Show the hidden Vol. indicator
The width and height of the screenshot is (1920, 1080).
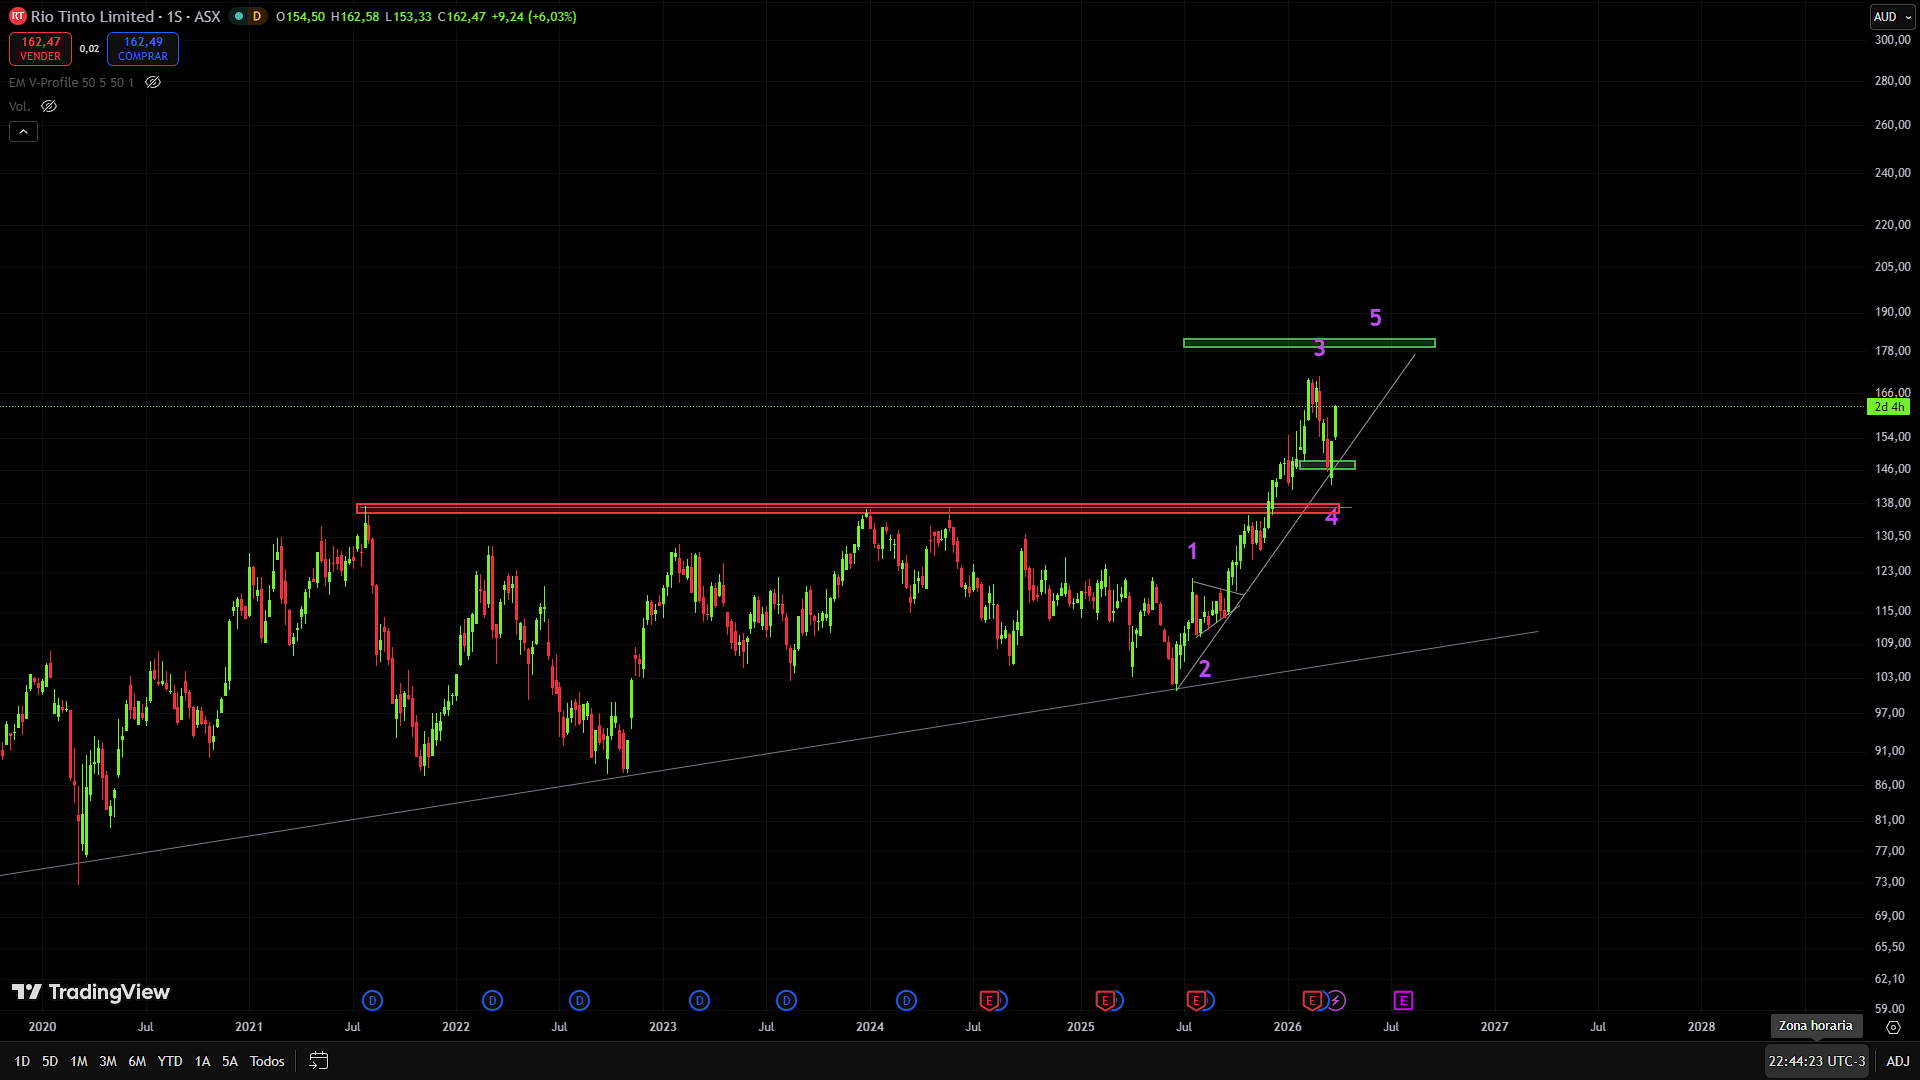tap(47, 105)
